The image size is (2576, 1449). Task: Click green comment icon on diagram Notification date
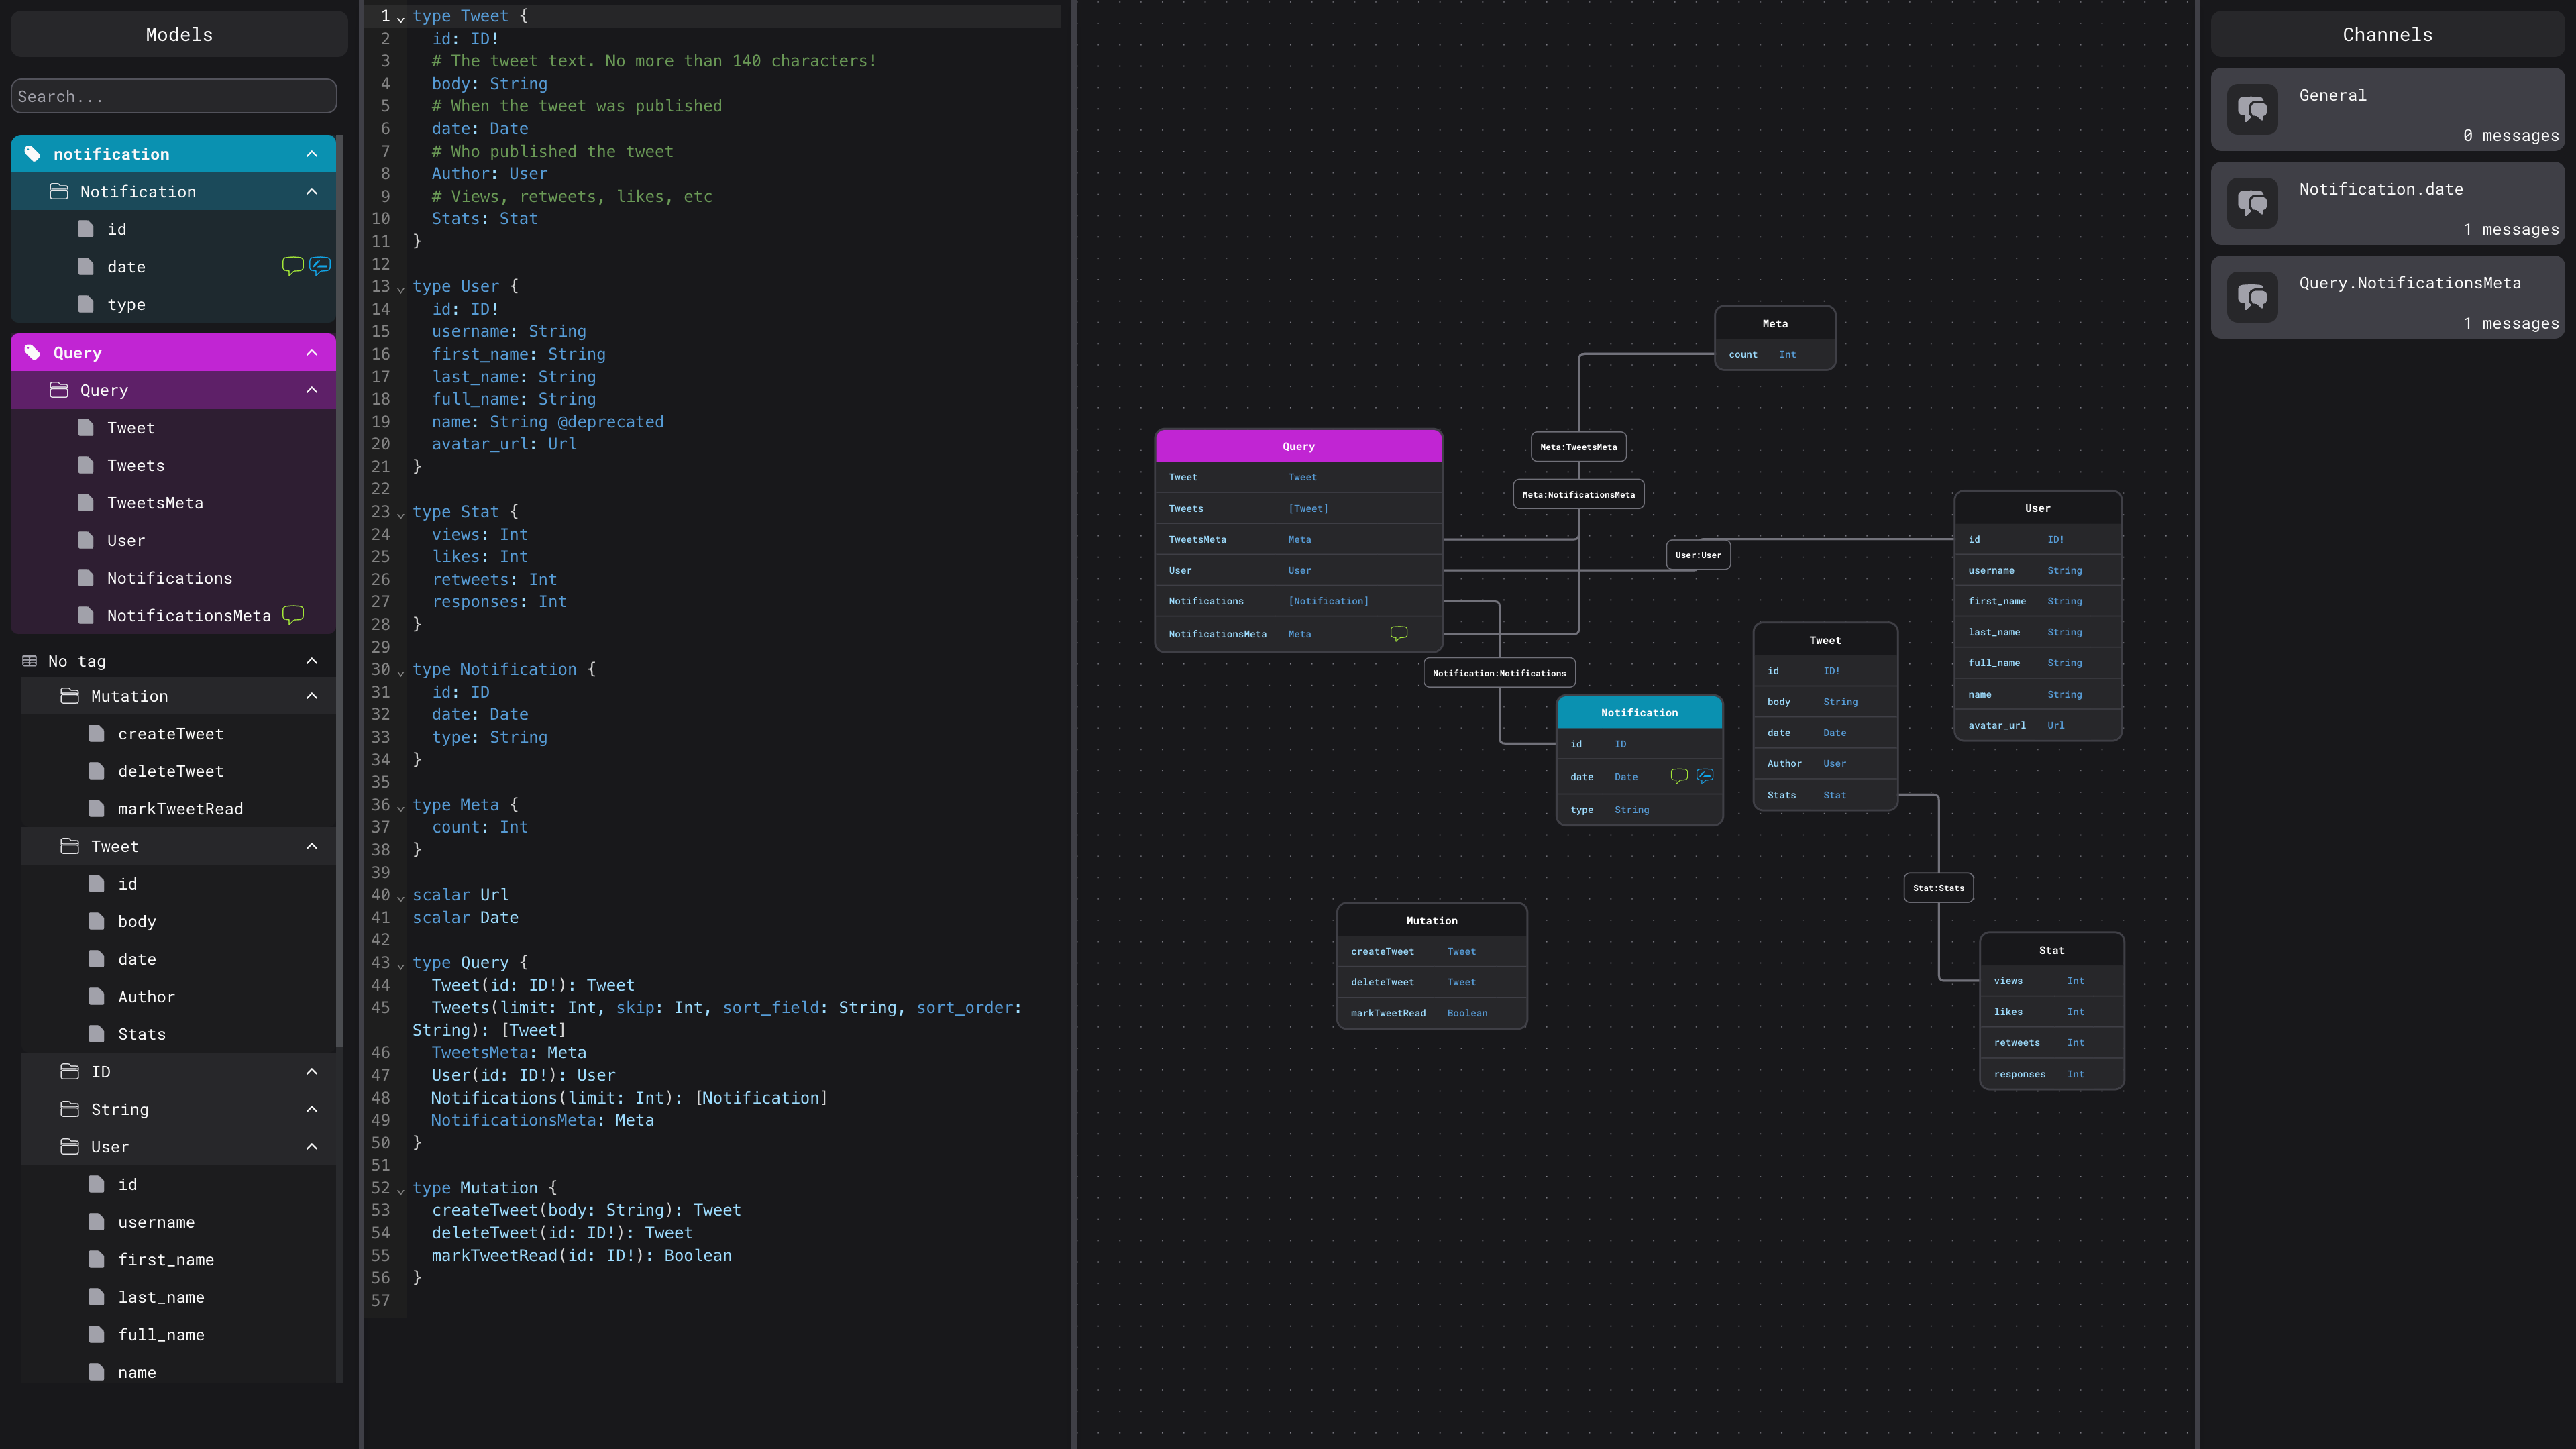pyautogui.click(x=1679, y=776)
